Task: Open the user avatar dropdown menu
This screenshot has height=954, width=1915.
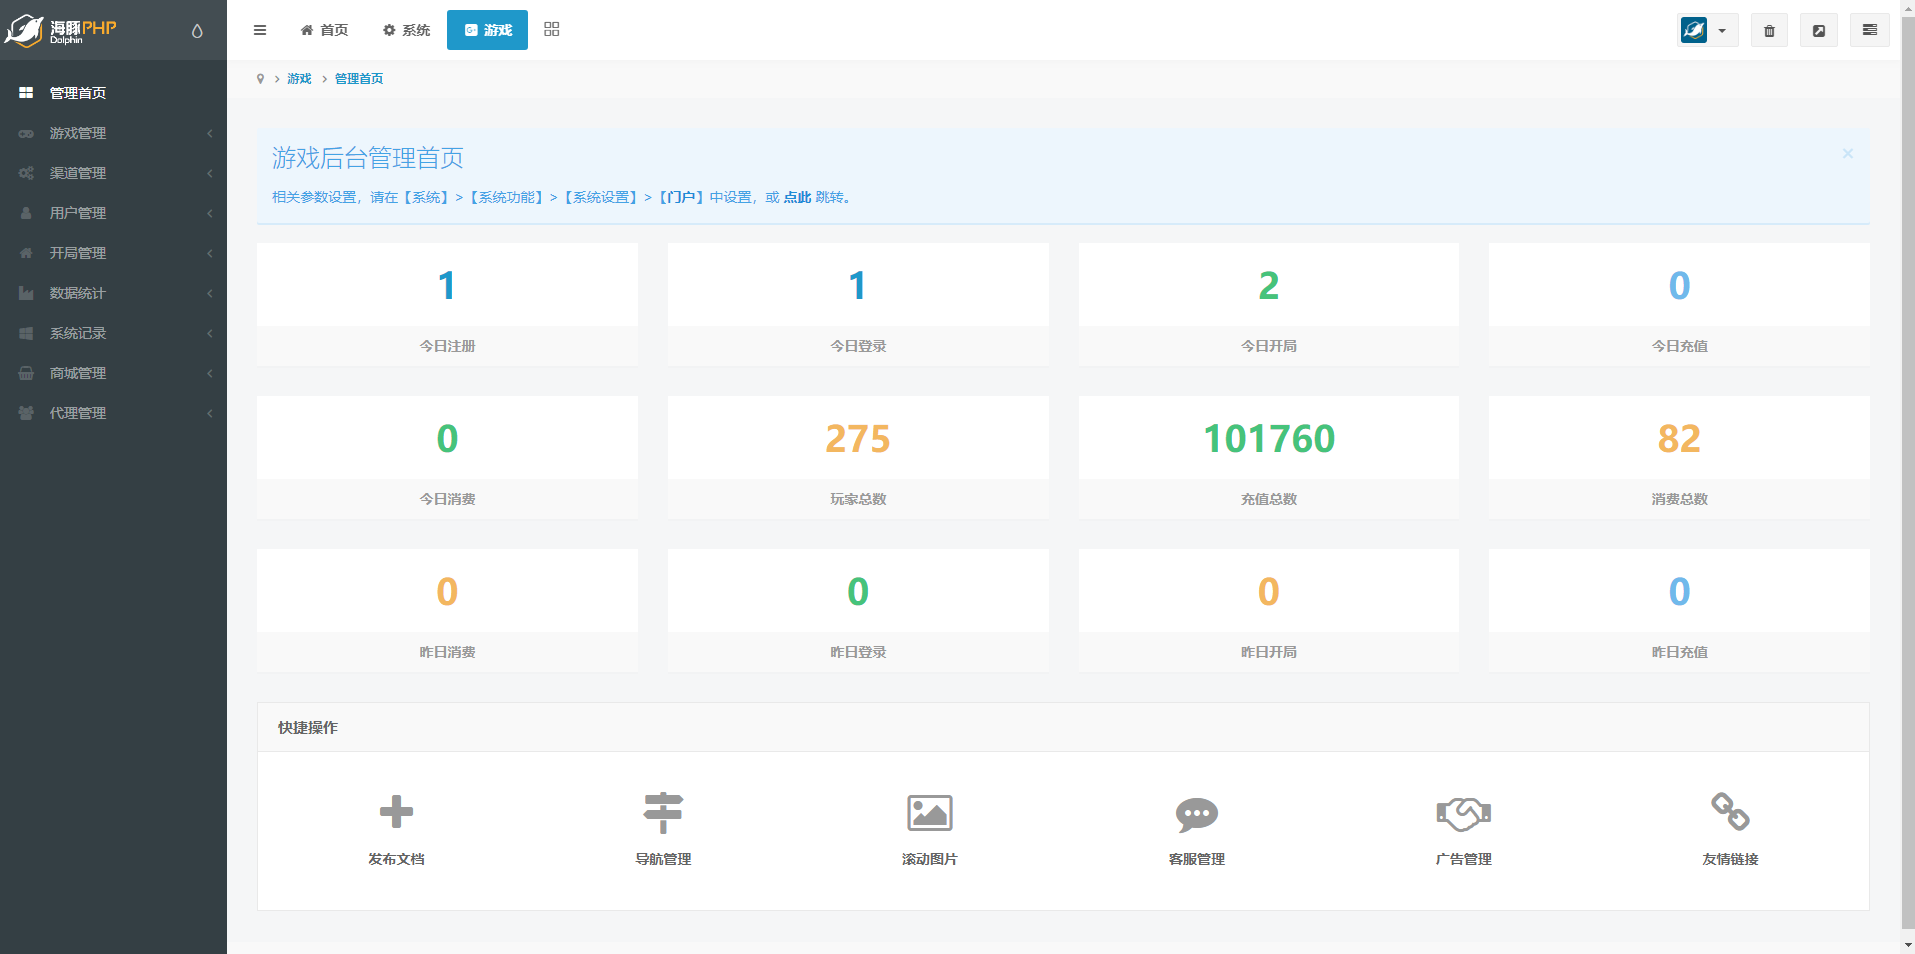Action: tap(1707, 30)
